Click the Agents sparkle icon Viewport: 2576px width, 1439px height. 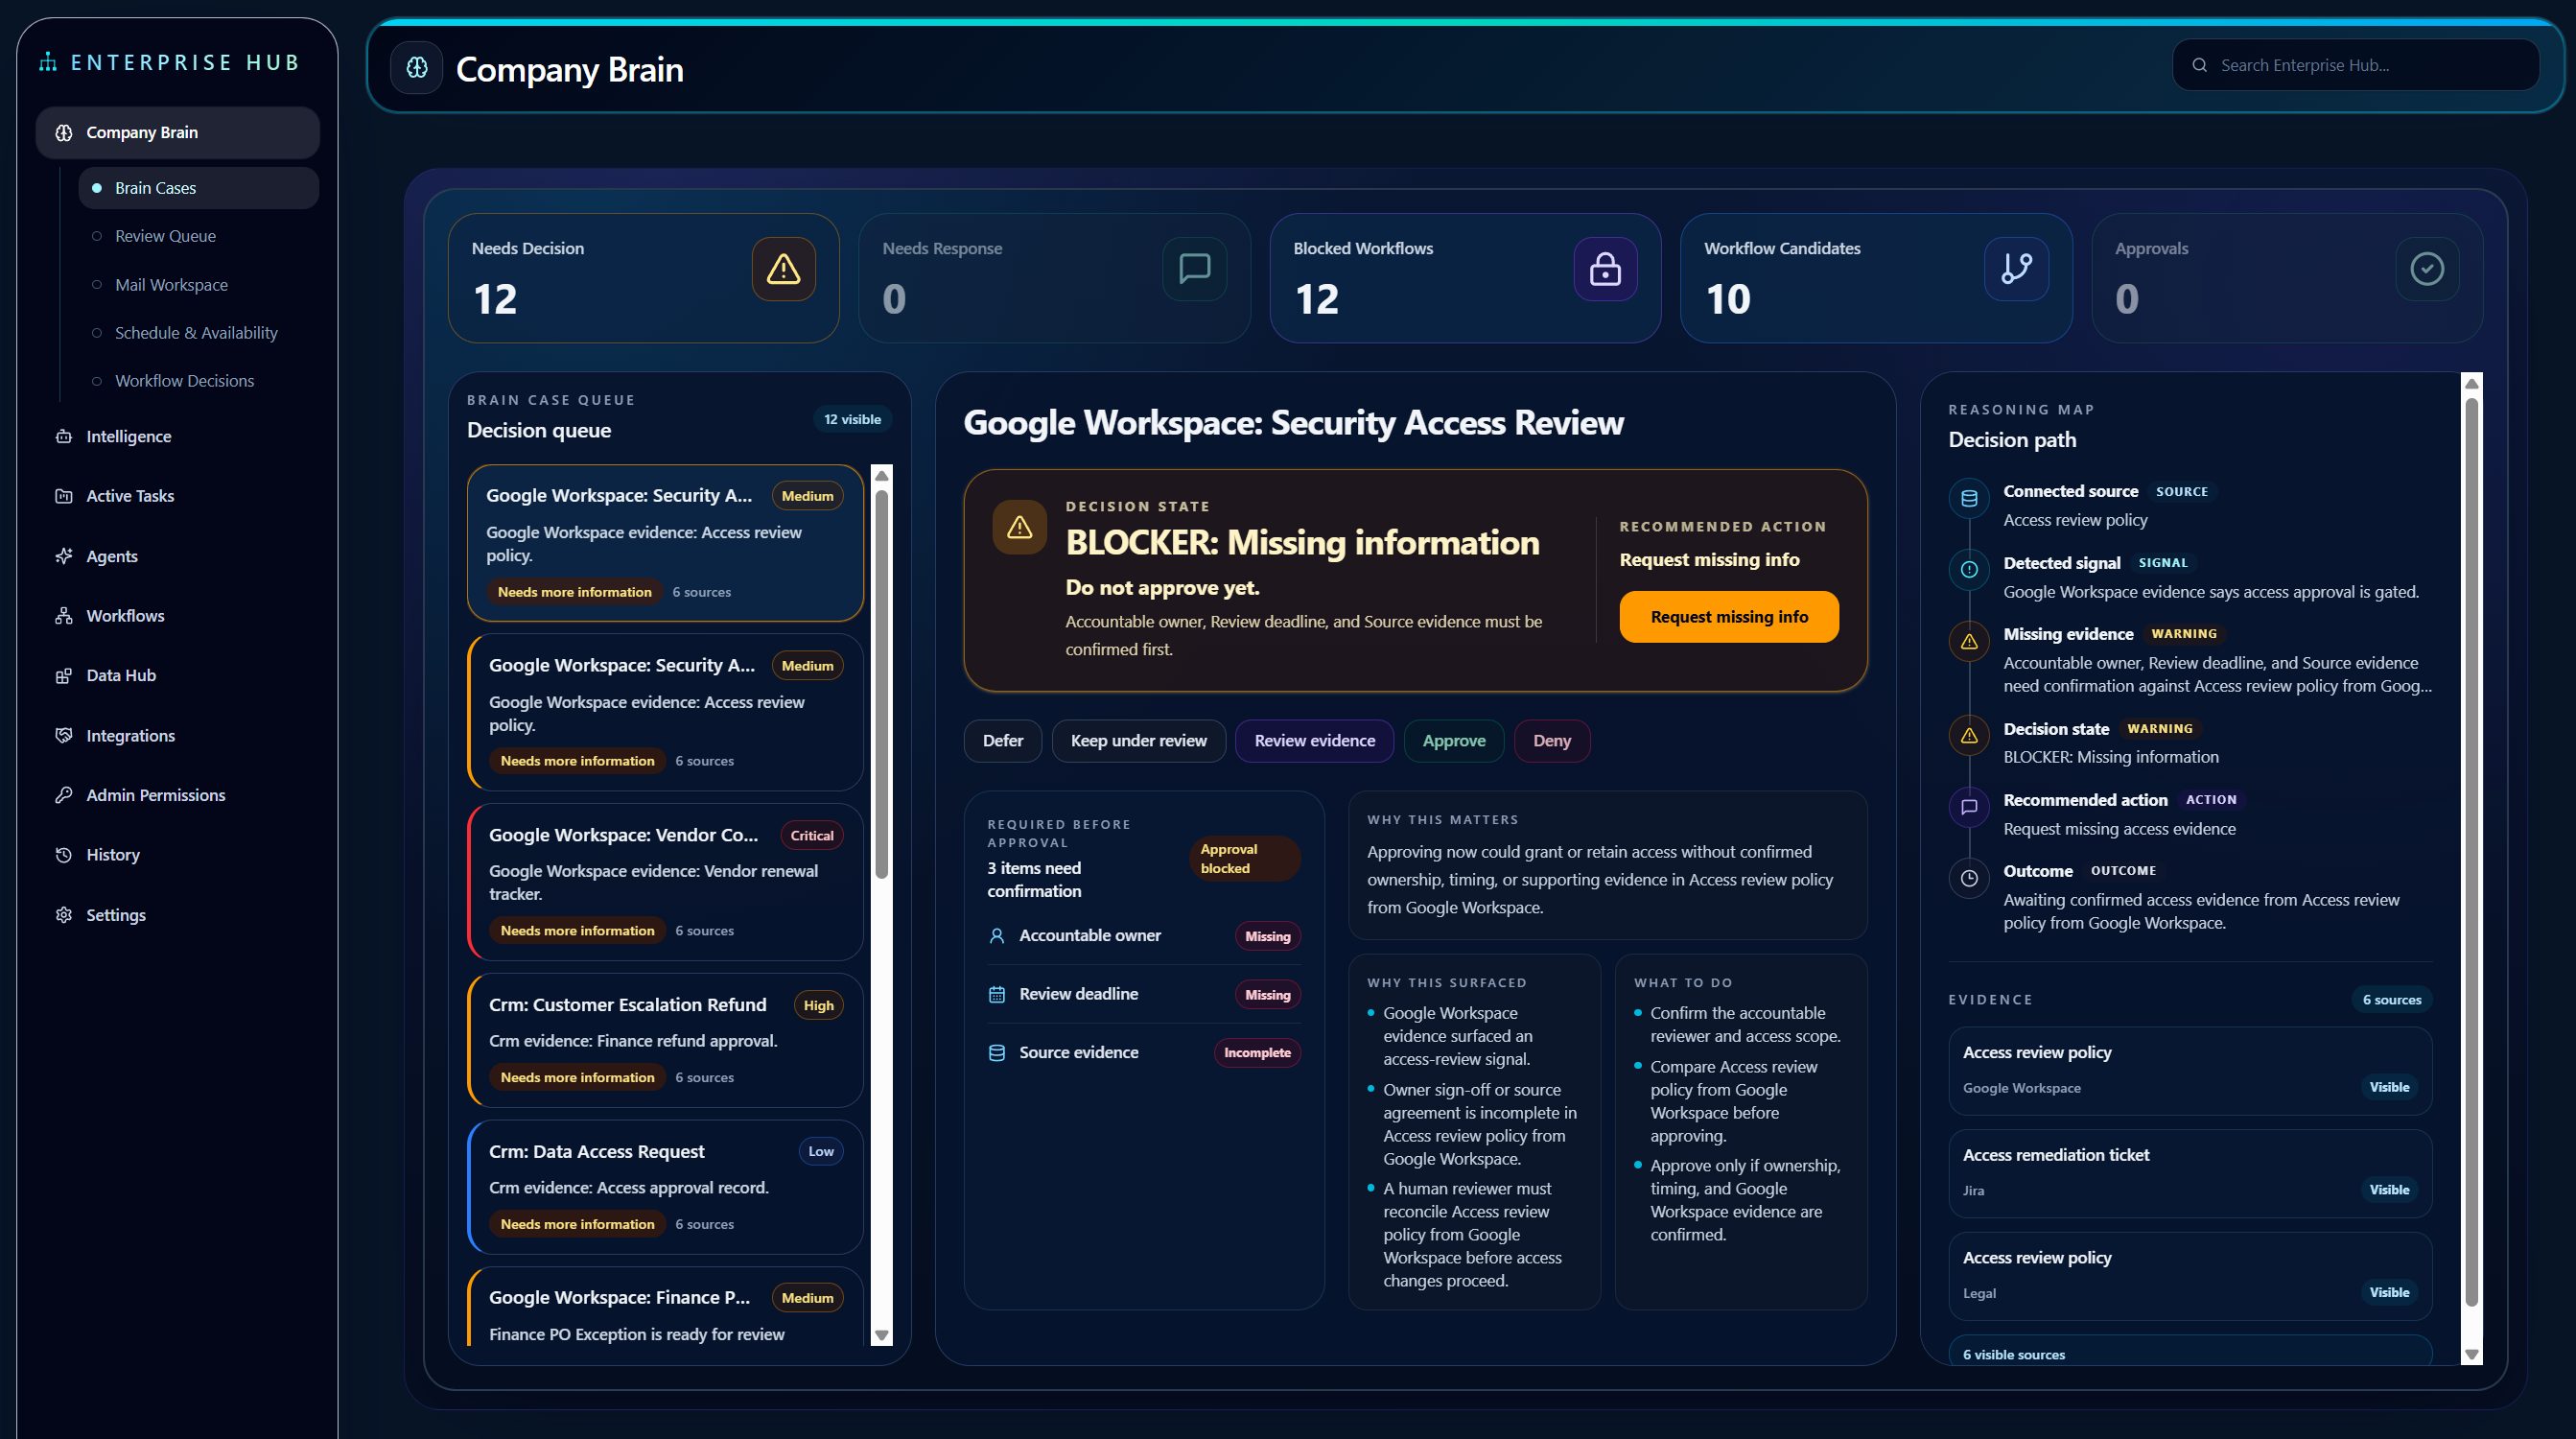[x=64, y=556]
